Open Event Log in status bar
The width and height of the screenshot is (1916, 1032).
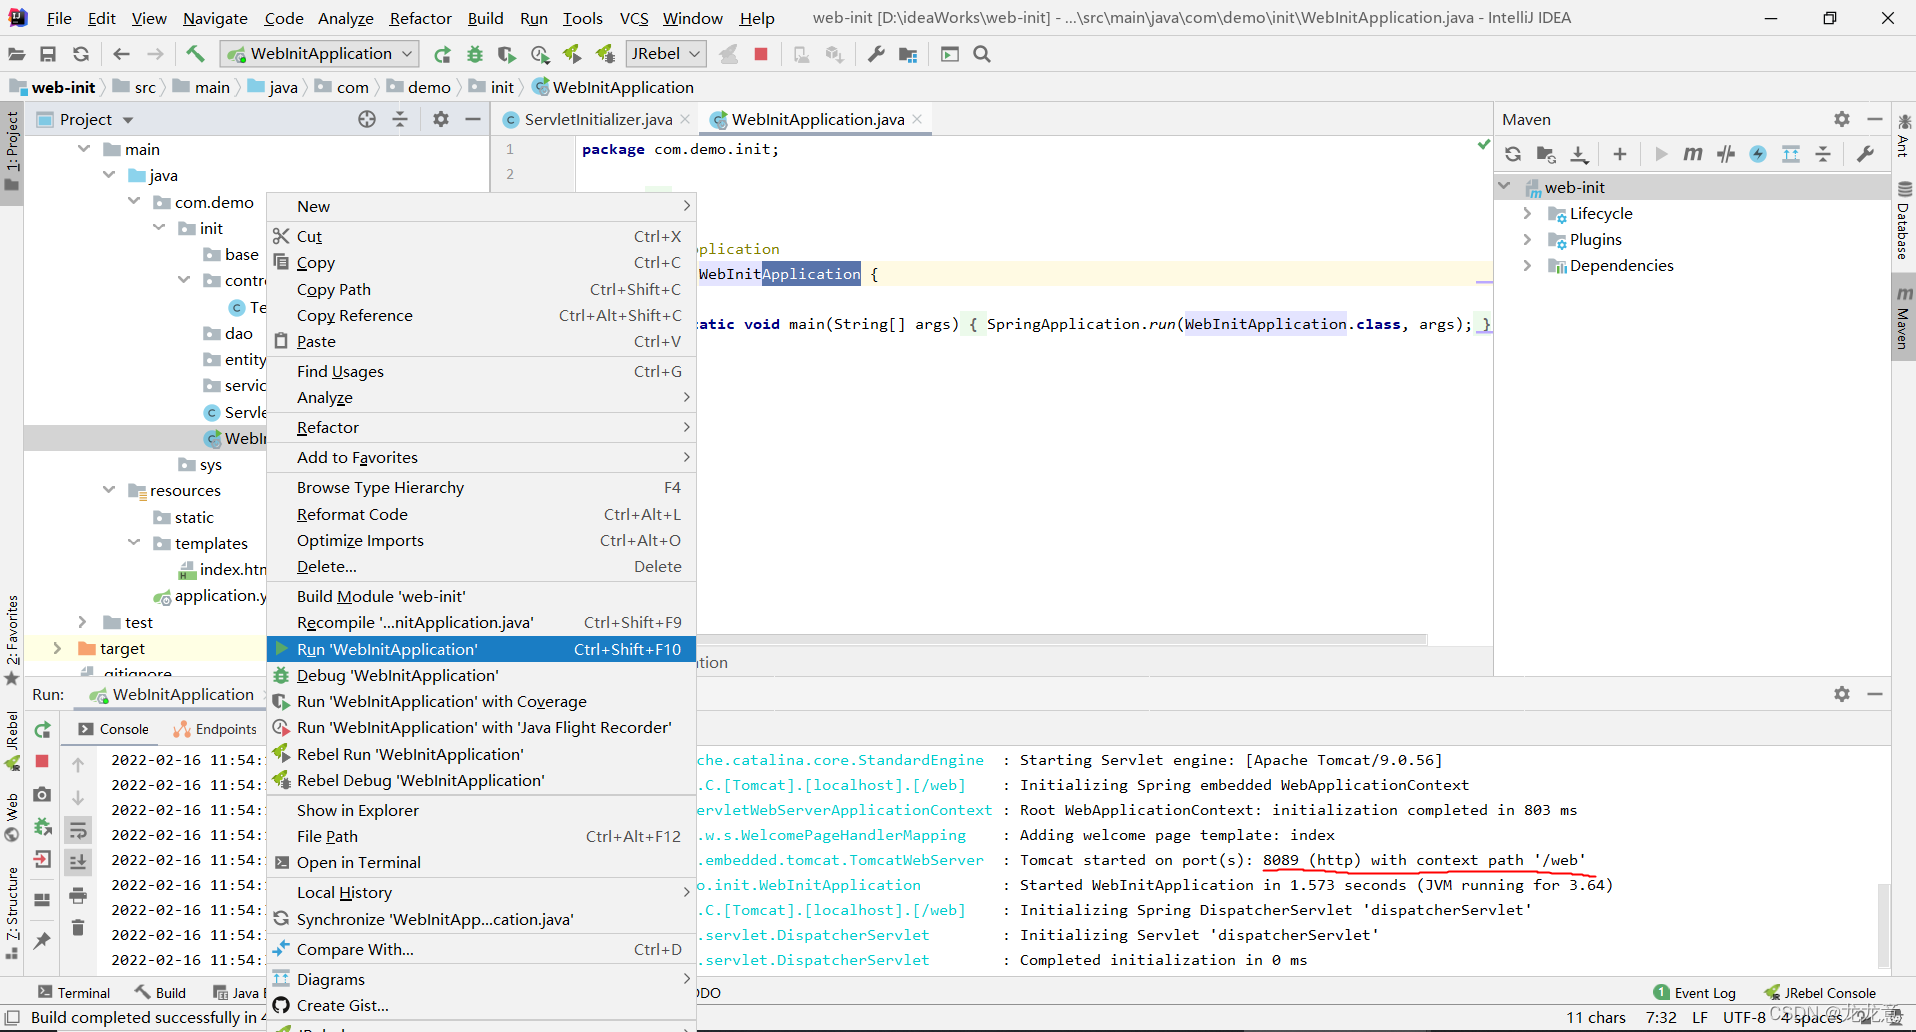tap(1695, 993)
